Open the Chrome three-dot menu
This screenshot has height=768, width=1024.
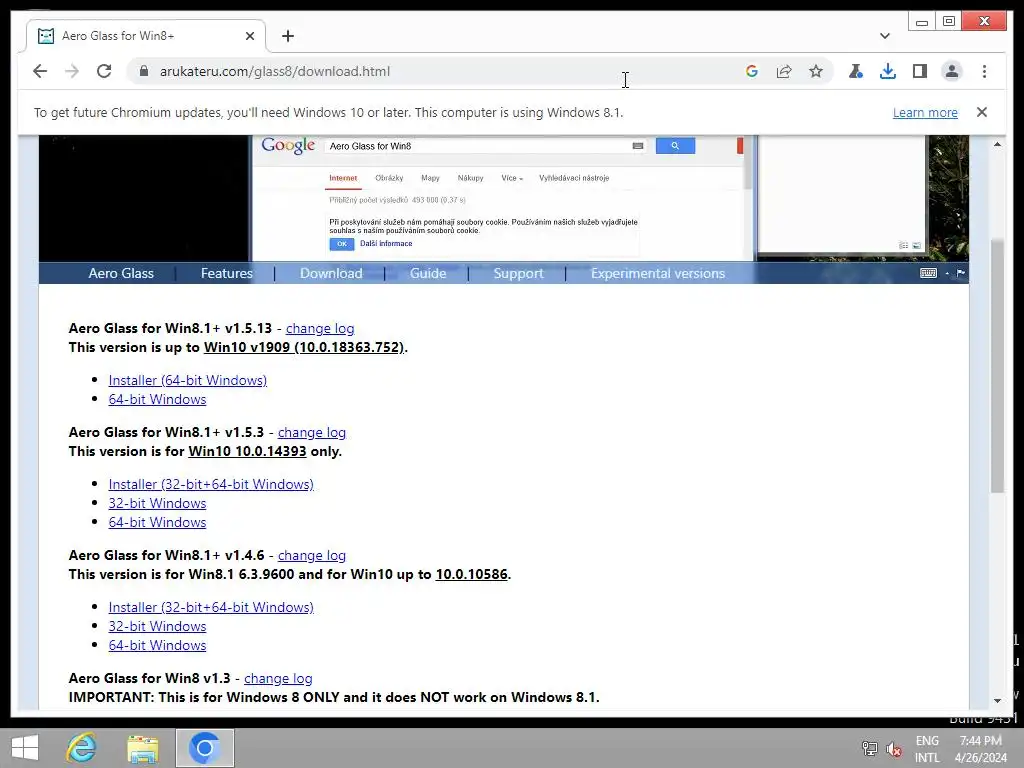pos(984,71)
